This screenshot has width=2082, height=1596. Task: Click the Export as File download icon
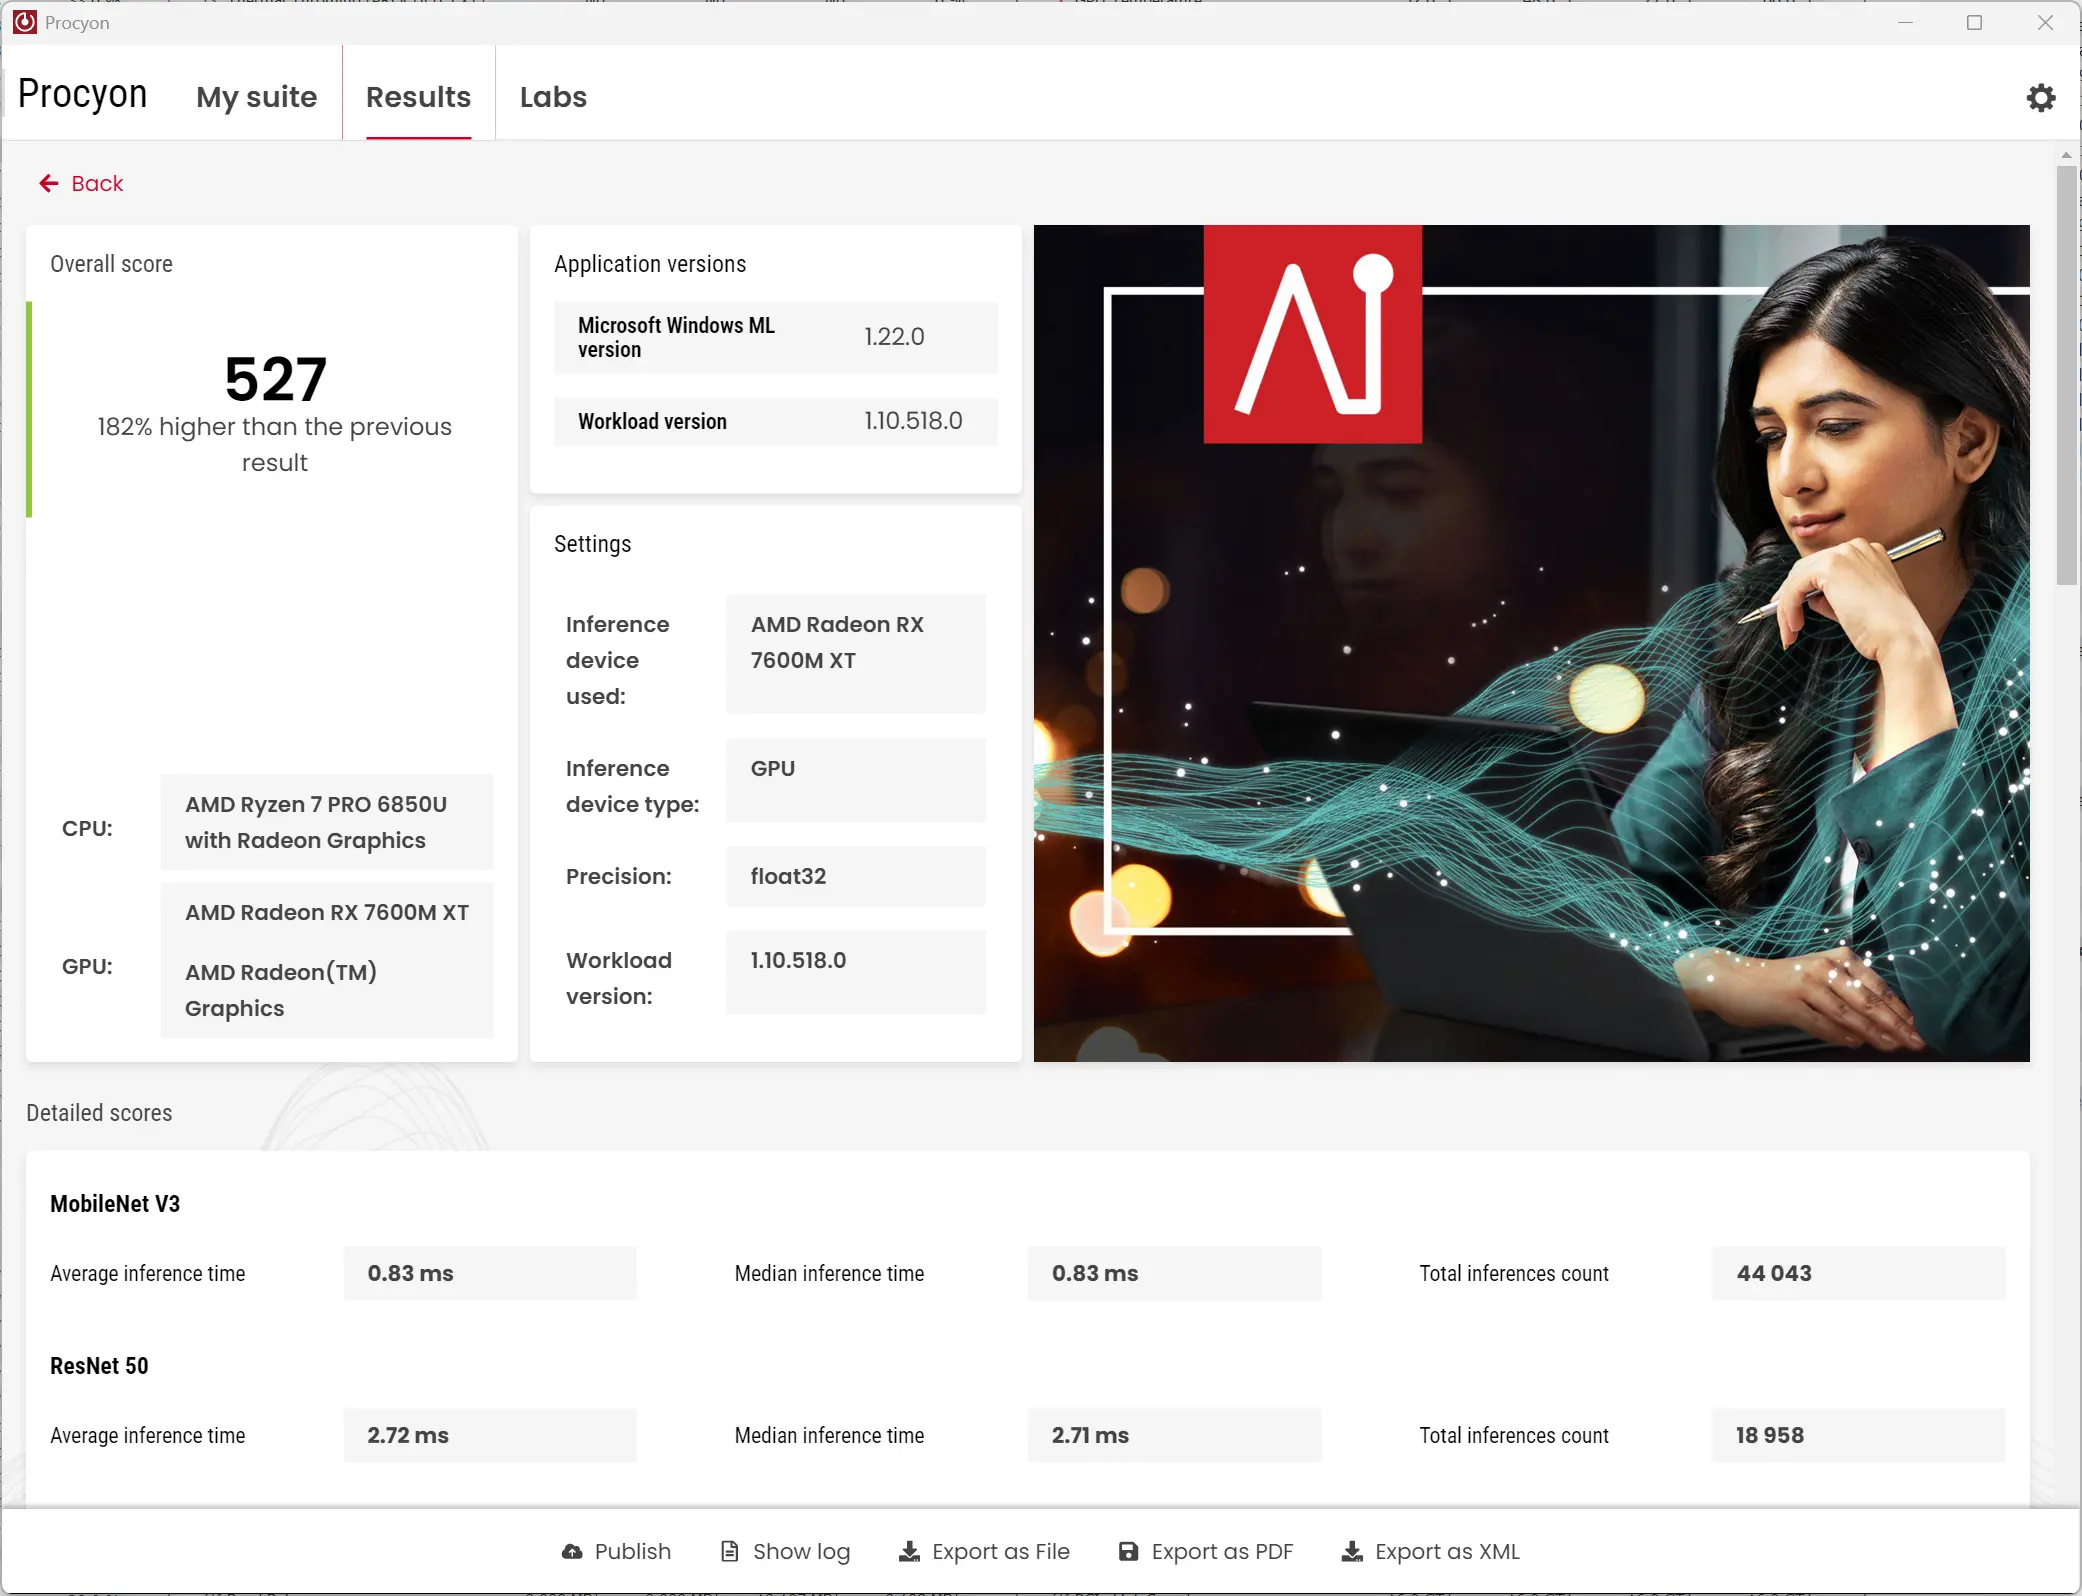[909, 1551]
